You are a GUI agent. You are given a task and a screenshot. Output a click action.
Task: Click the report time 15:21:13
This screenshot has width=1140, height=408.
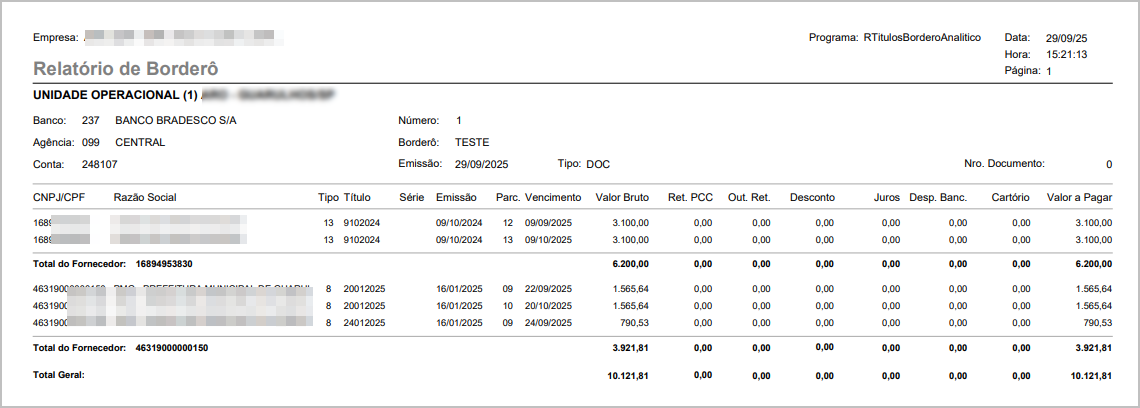click(x=1067, y=54)
